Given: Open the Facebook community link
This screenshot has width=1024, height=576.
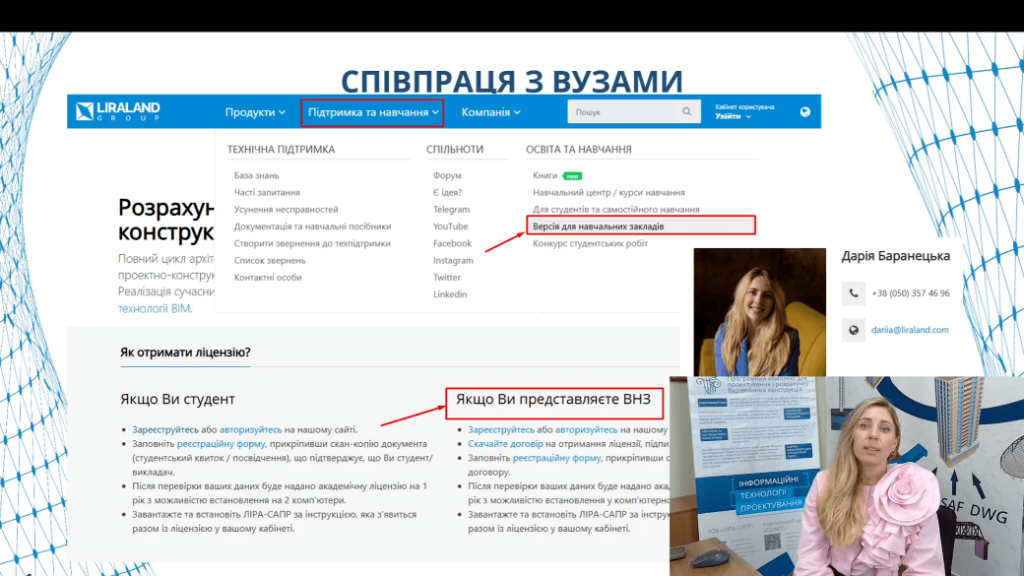Looking at the screenshot, I should pos(452,244).
